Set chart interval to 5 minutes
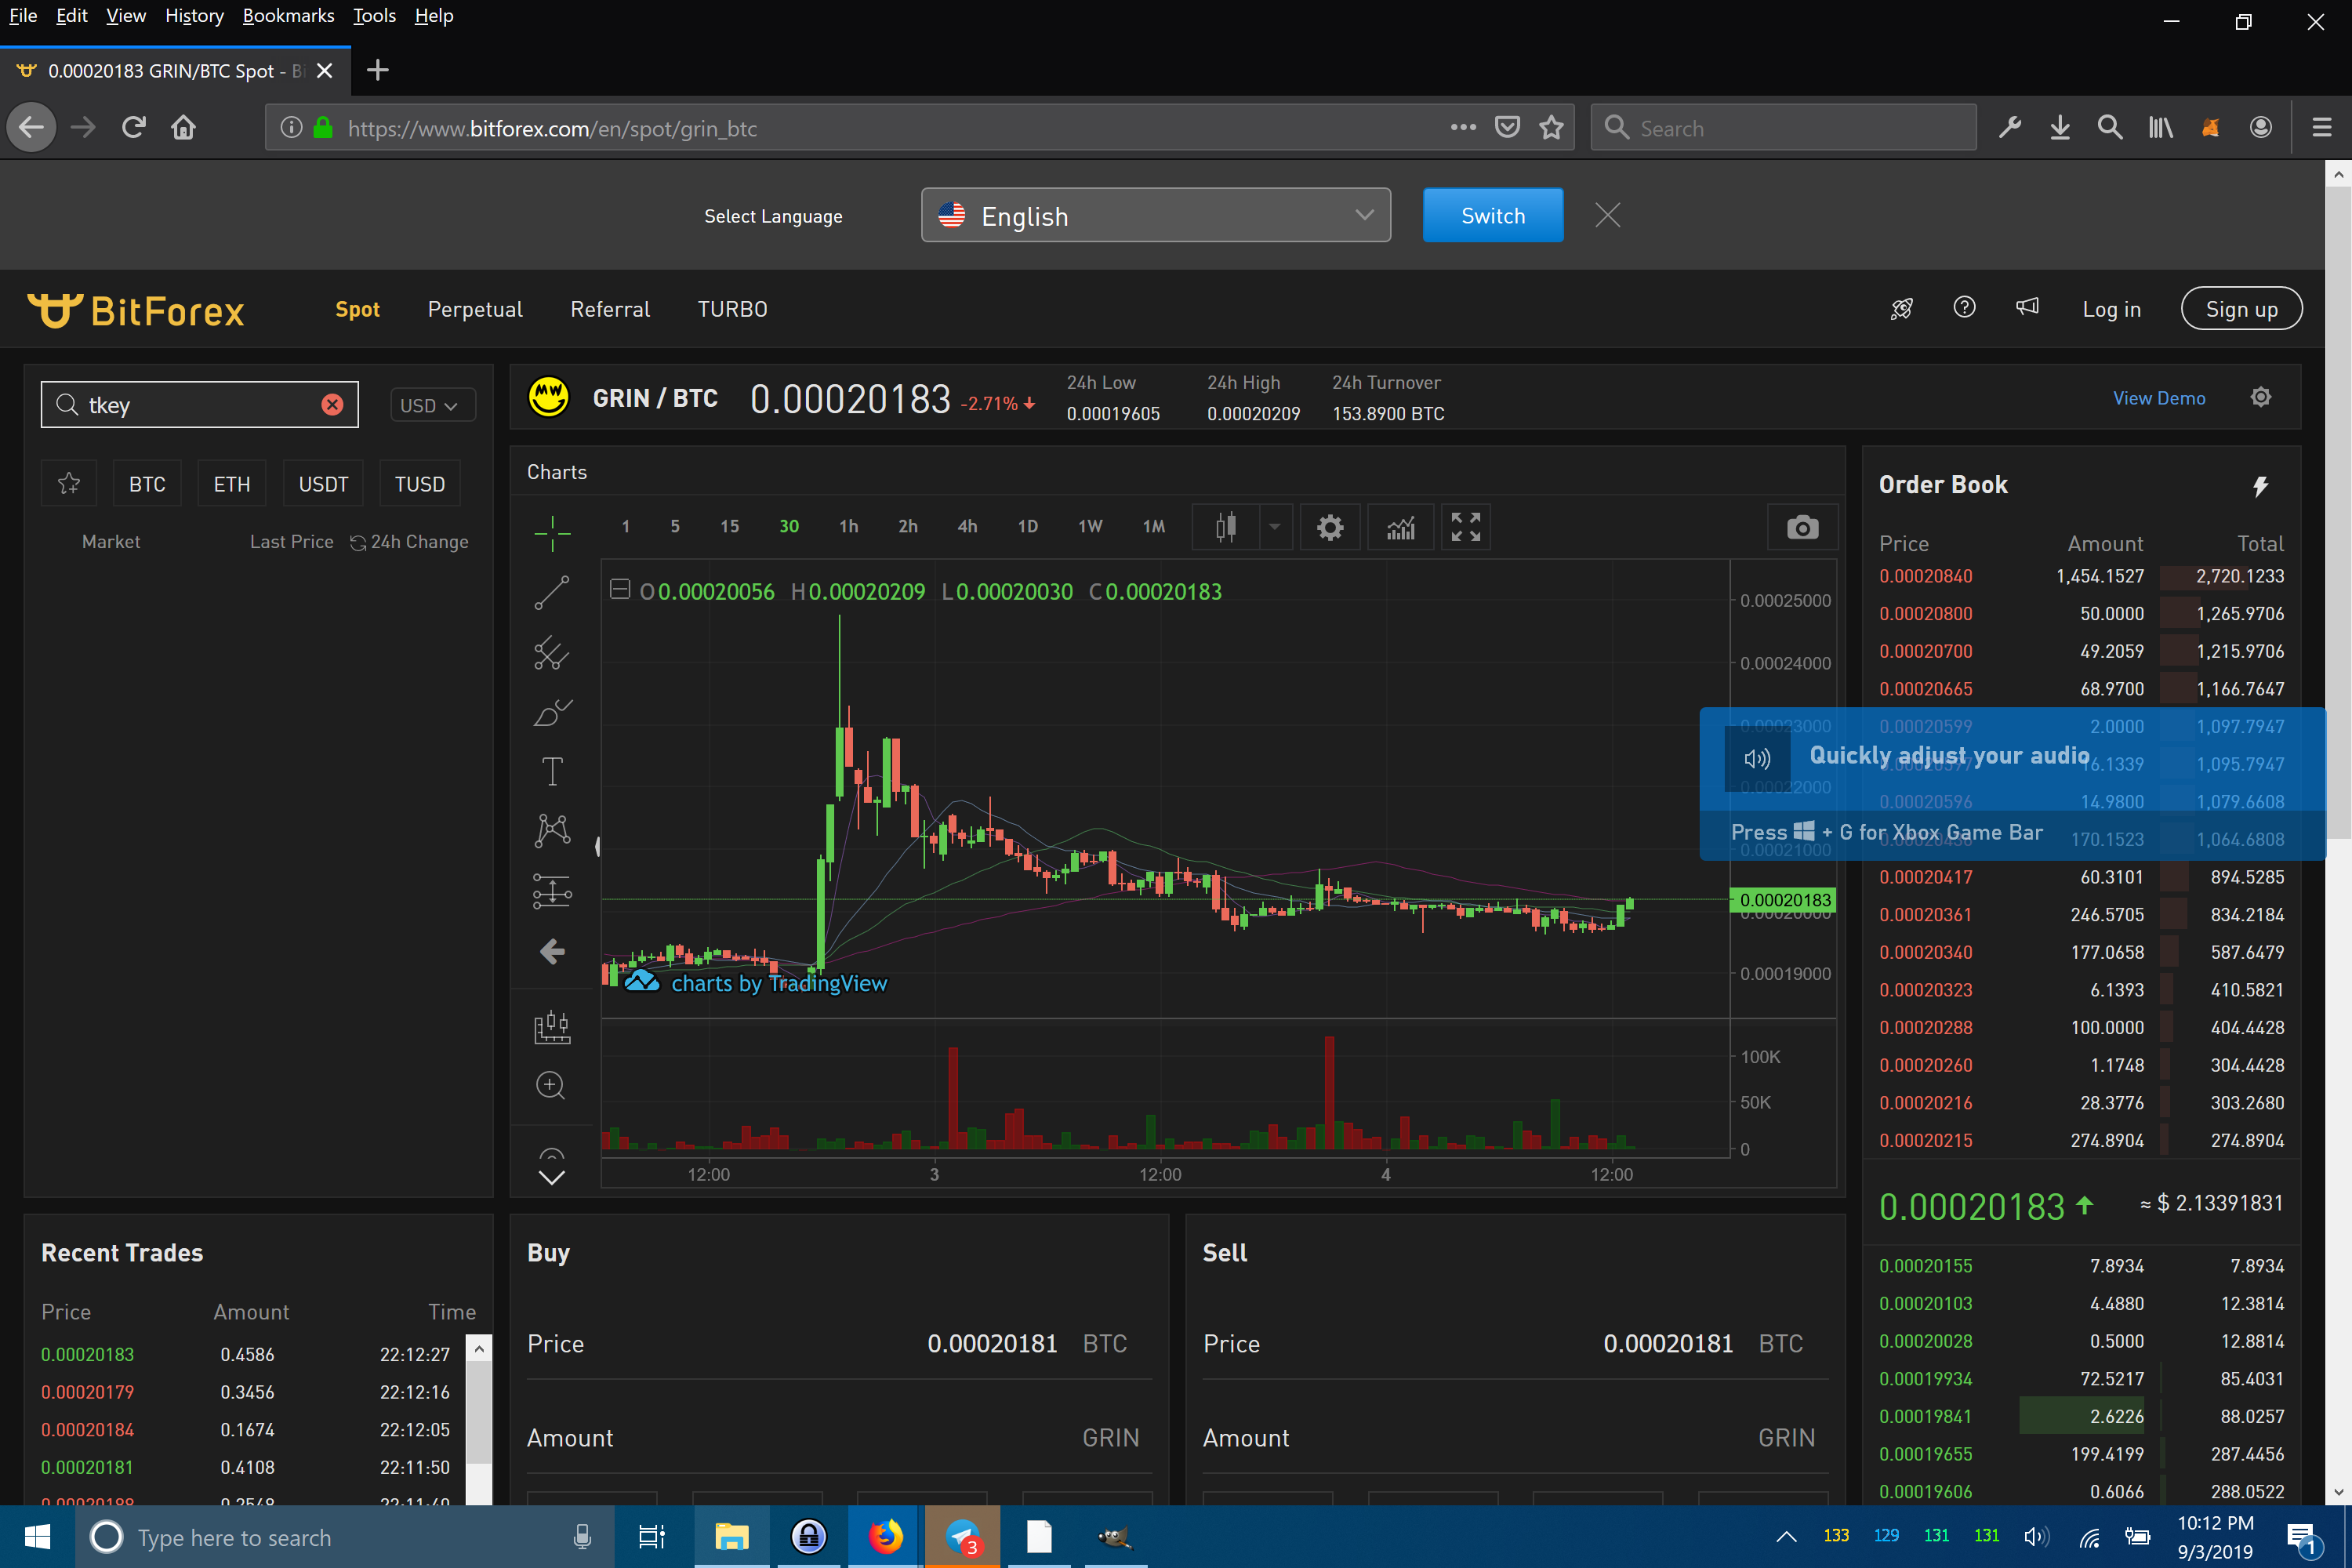Viewport: 2352px width, 1568px height. click(675, 527)
